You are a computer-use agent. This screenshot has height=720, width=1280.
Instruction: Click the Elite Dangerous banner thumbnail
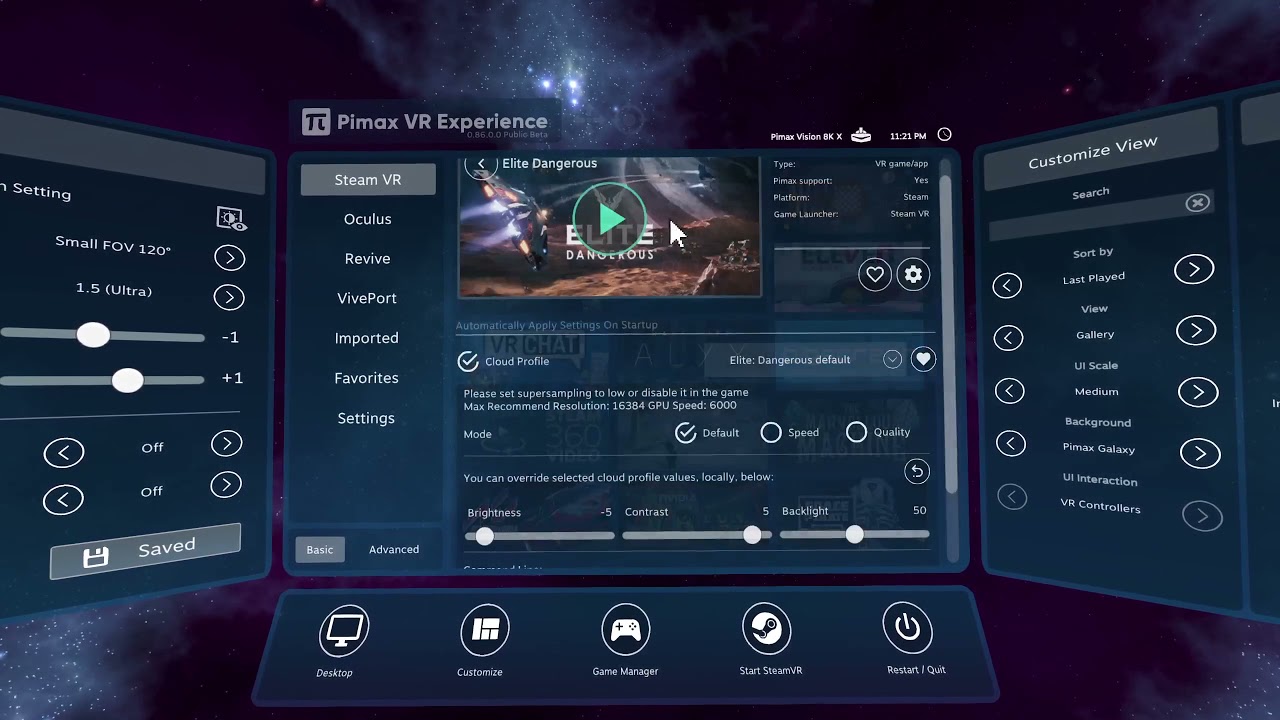pos(609,227)
